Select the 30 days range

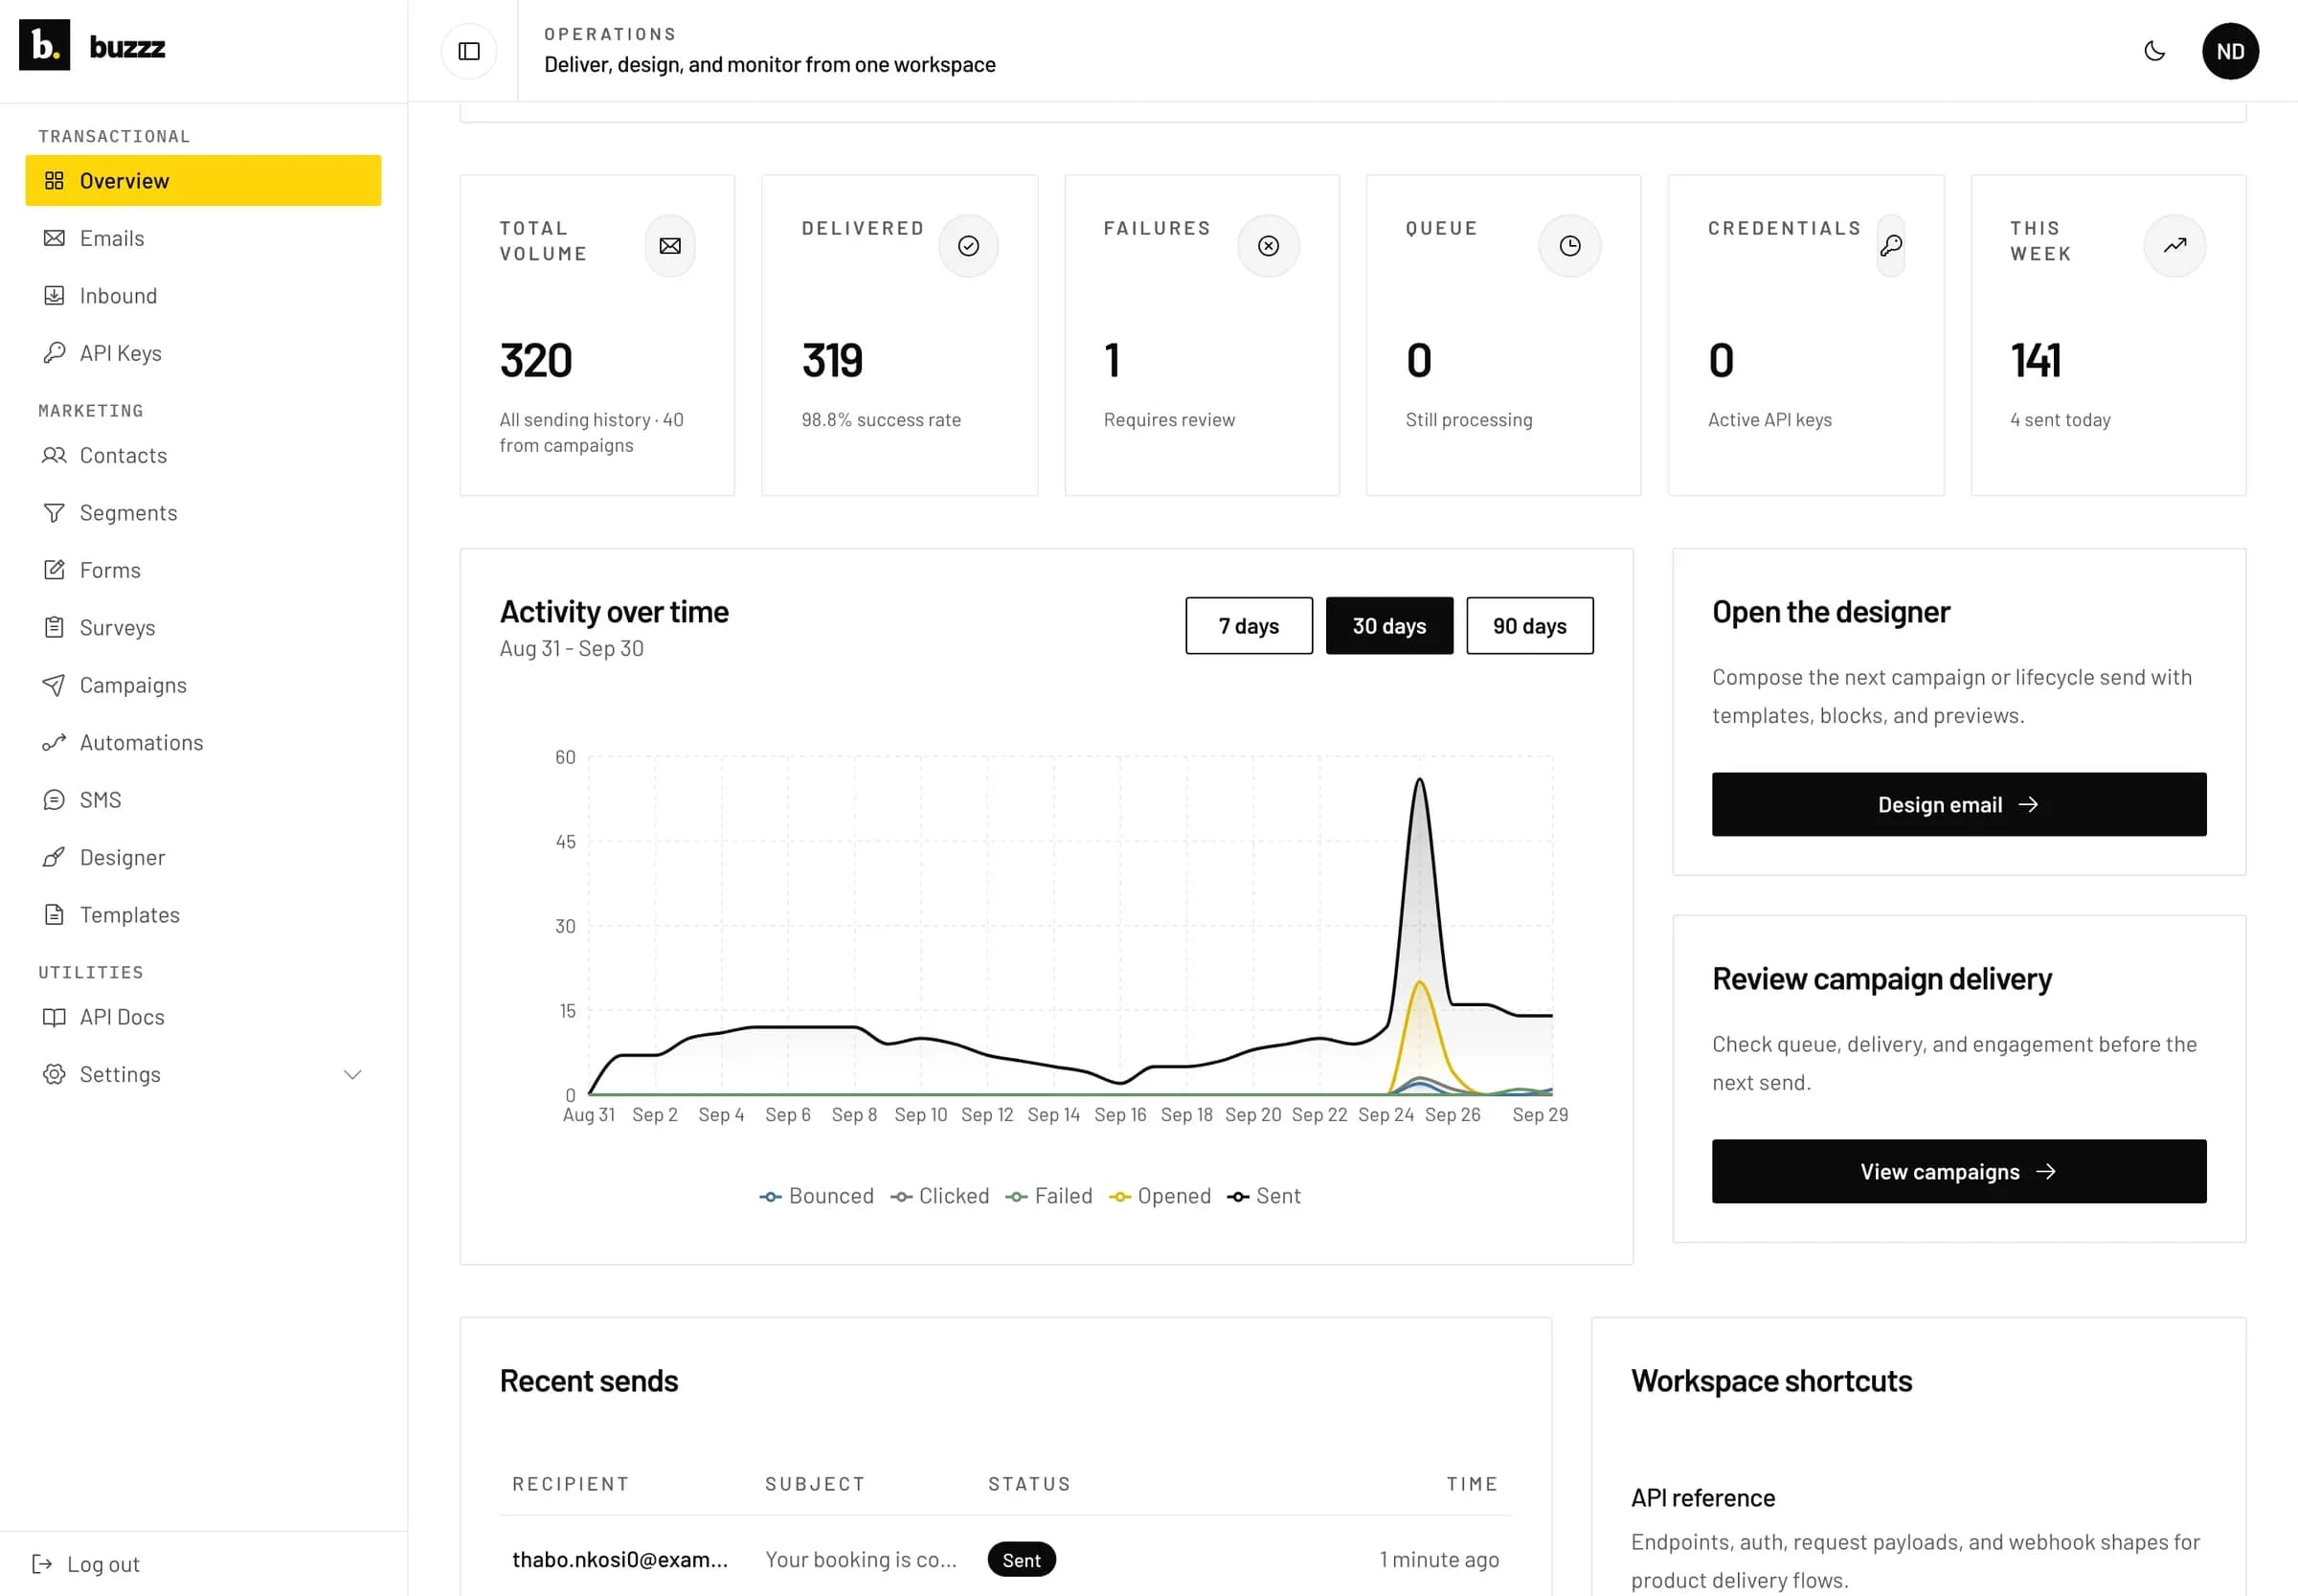coord(1389,626)
